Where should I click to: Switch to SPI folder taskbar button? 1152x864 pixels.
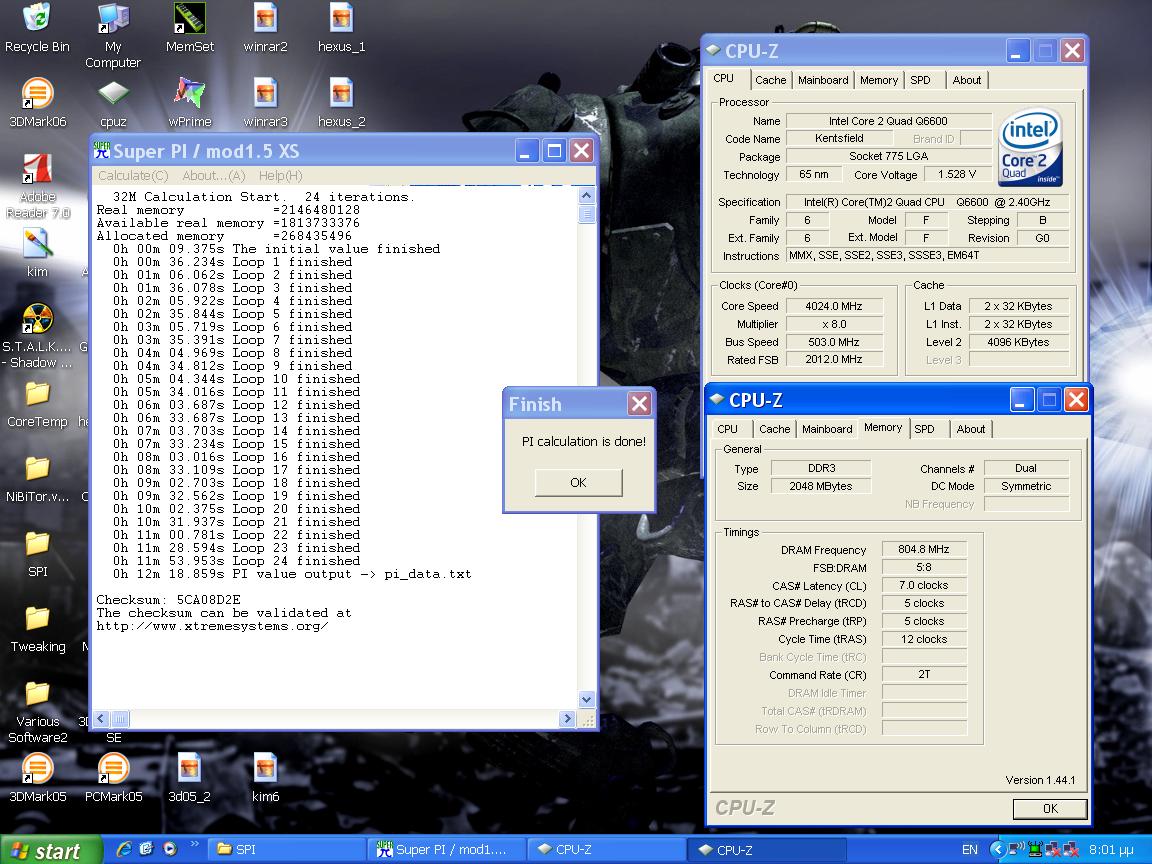[287, 849]
